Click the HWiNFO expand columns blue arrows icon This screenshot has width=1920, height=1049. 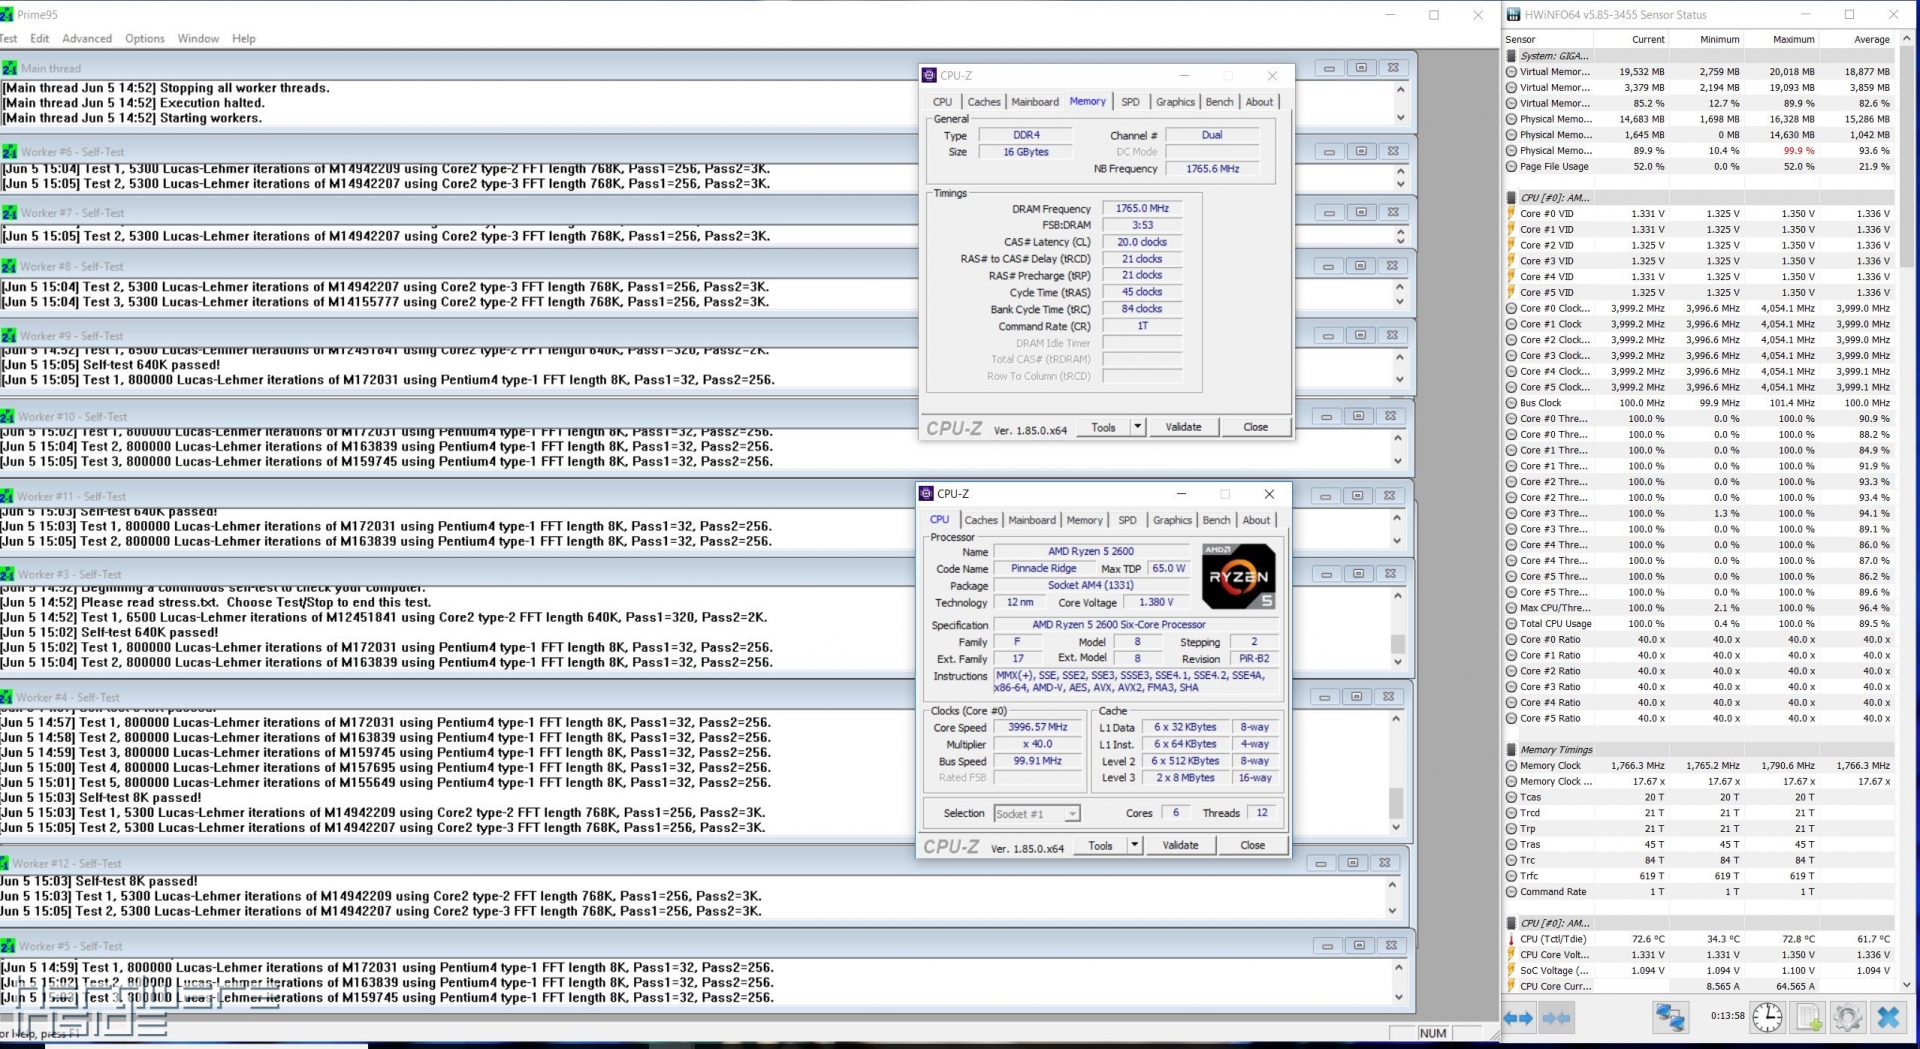pyautogui.click(x=1518, y=1018)
